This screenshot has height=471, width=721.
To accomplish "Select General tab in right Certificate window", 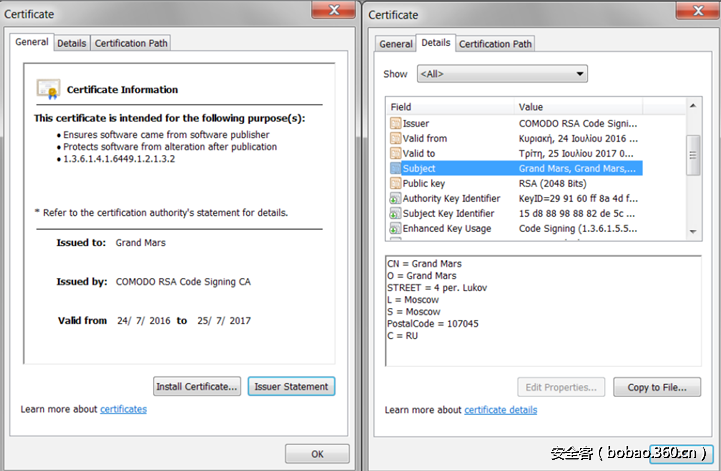I will (x=395, y=44).
